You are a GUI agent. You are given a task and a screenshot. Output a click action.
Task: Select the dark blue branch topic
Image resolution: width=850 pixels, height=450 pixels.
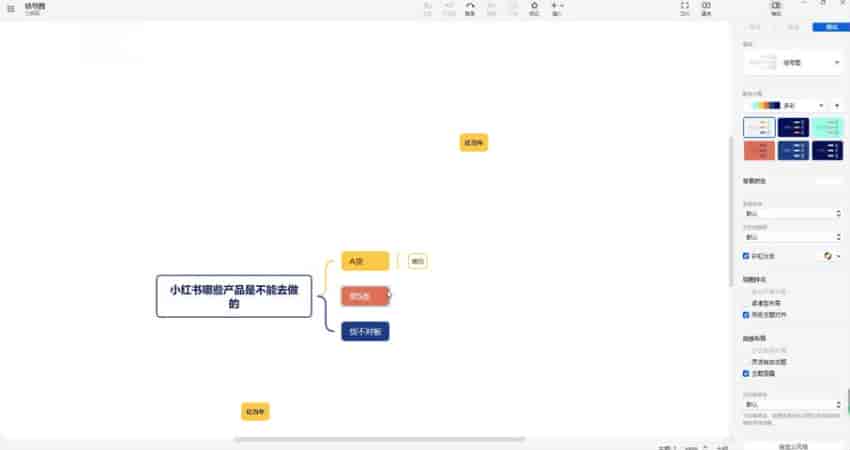pos(365,331)
